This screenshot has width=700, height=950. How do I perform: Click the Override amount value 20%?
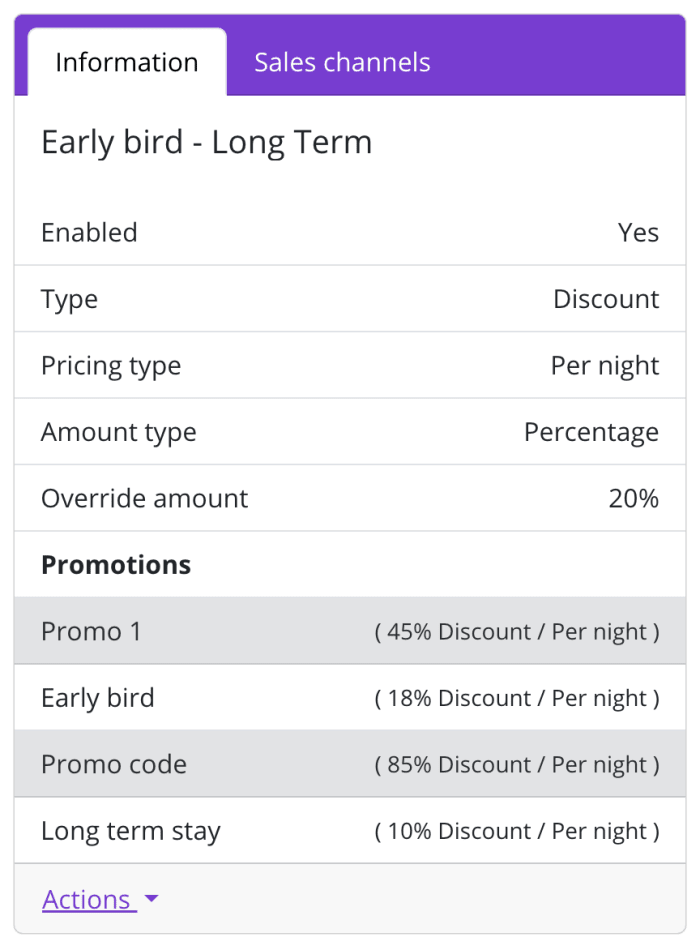pos(633,498)
